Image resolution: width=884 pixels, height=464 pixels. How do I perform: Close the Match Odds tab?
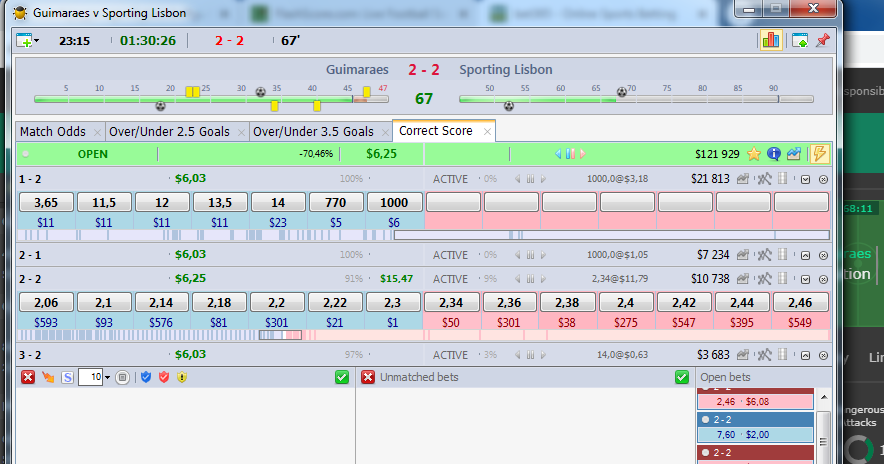(x=97, y=132)
